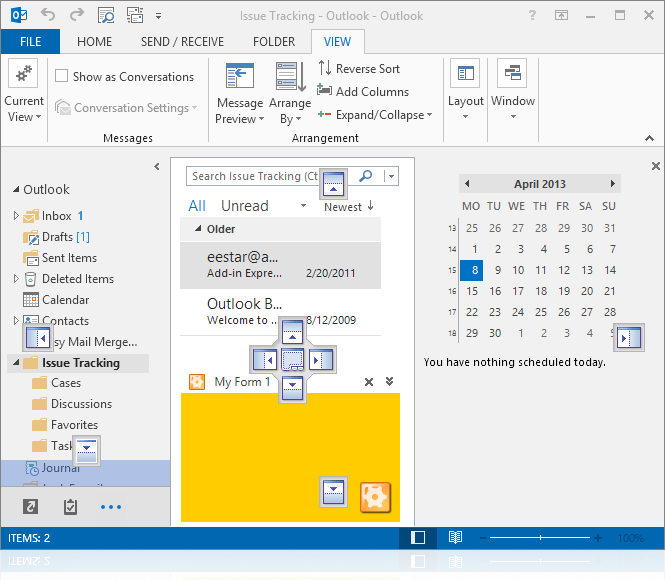Viewport: 665px width, 580px height.
Task: Click the magnifier search icon
Action: point(366,176)
